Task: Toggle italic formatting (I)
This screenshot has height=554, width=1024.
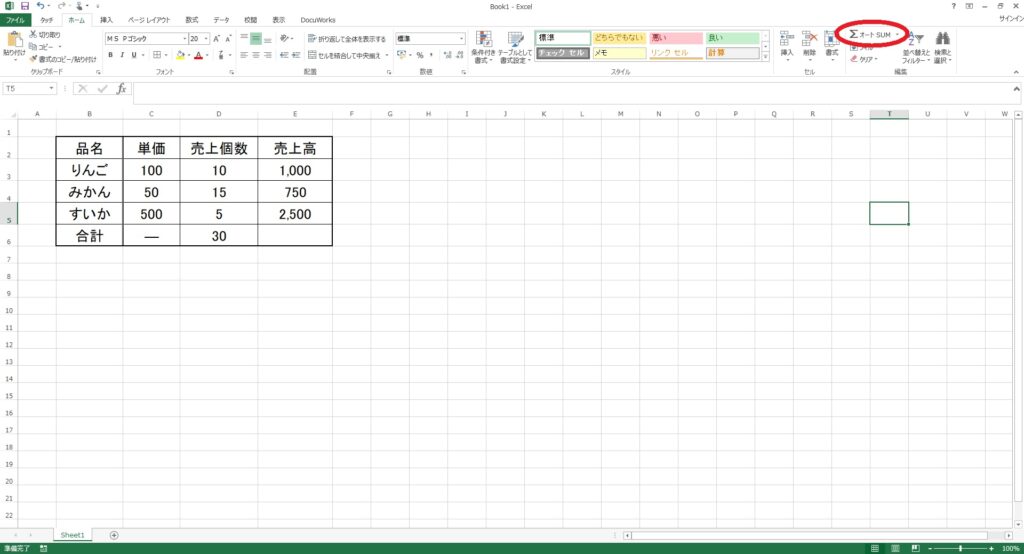Action: [122, 55]
